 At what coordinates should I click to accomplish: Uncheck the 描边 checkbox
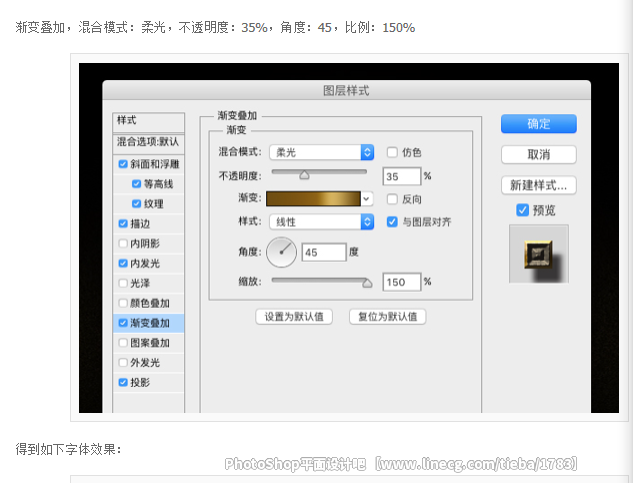(123, 224)
